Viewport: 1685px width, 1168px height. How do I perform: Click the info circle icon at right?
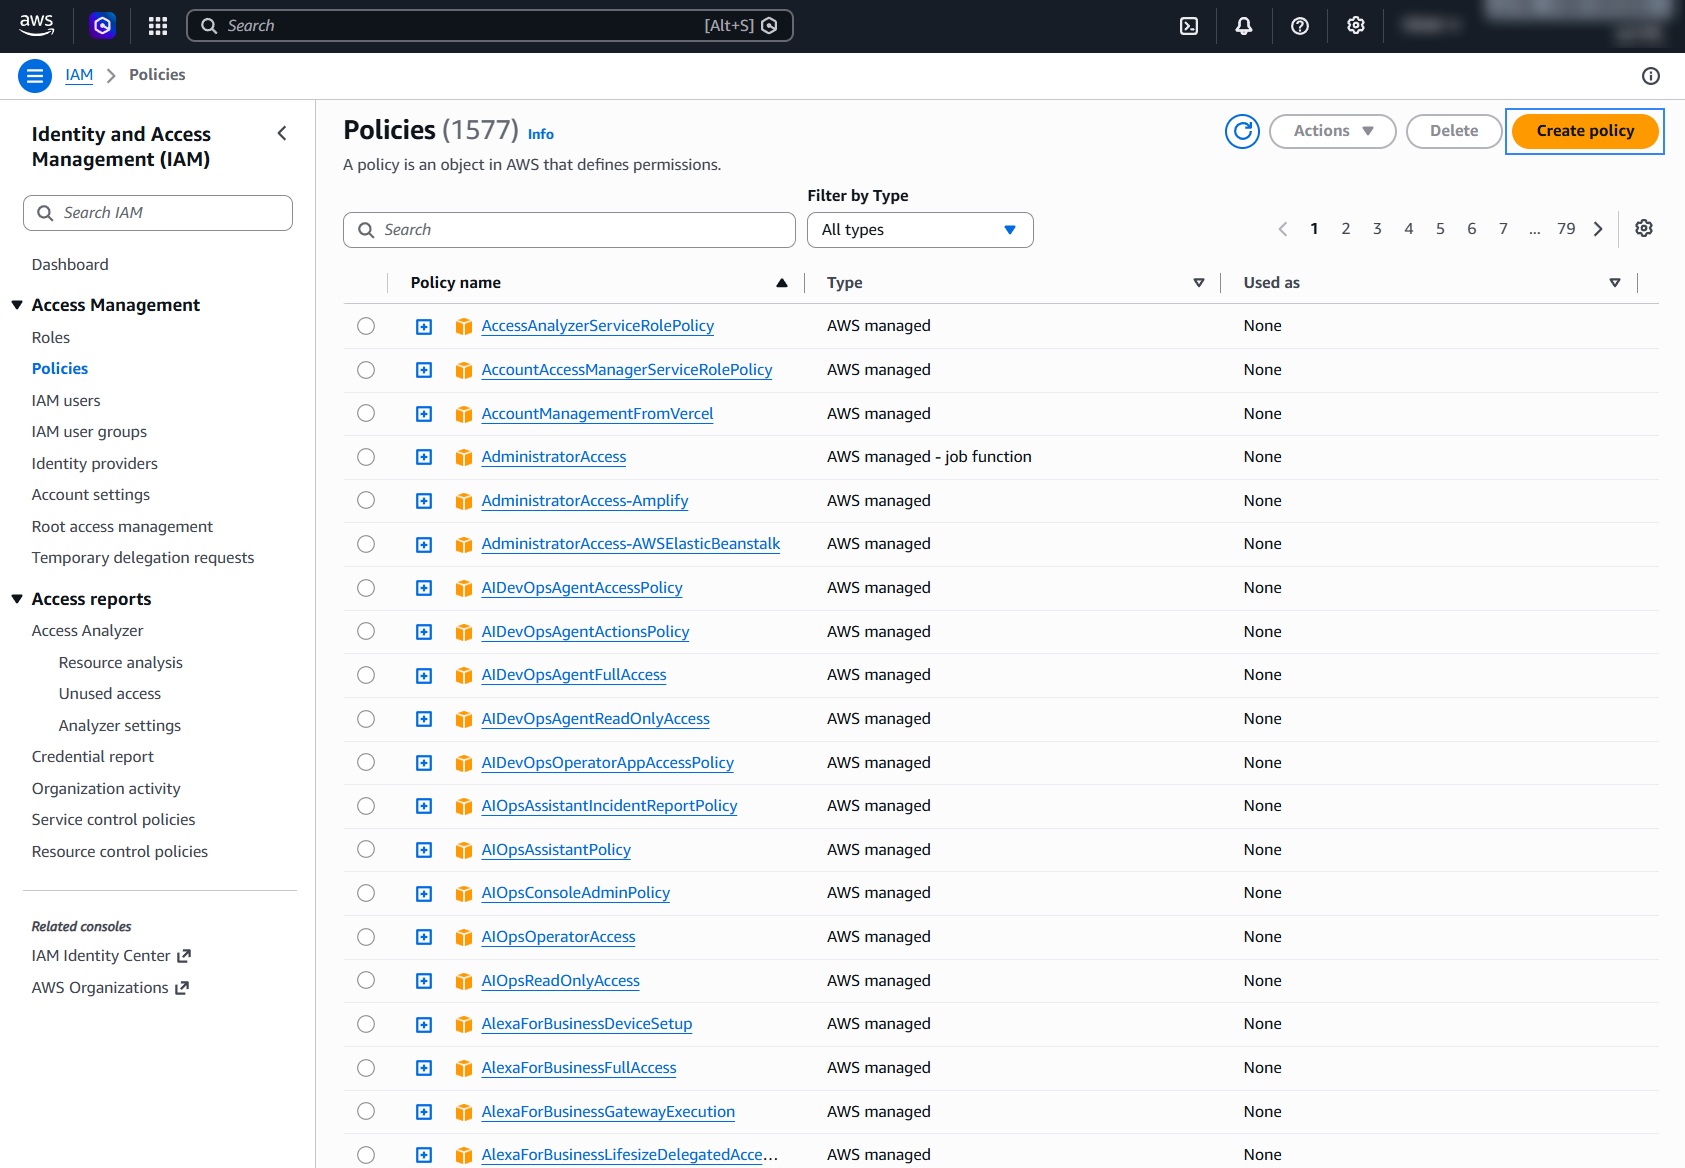pyautogui.click(x=1651, y=76)
